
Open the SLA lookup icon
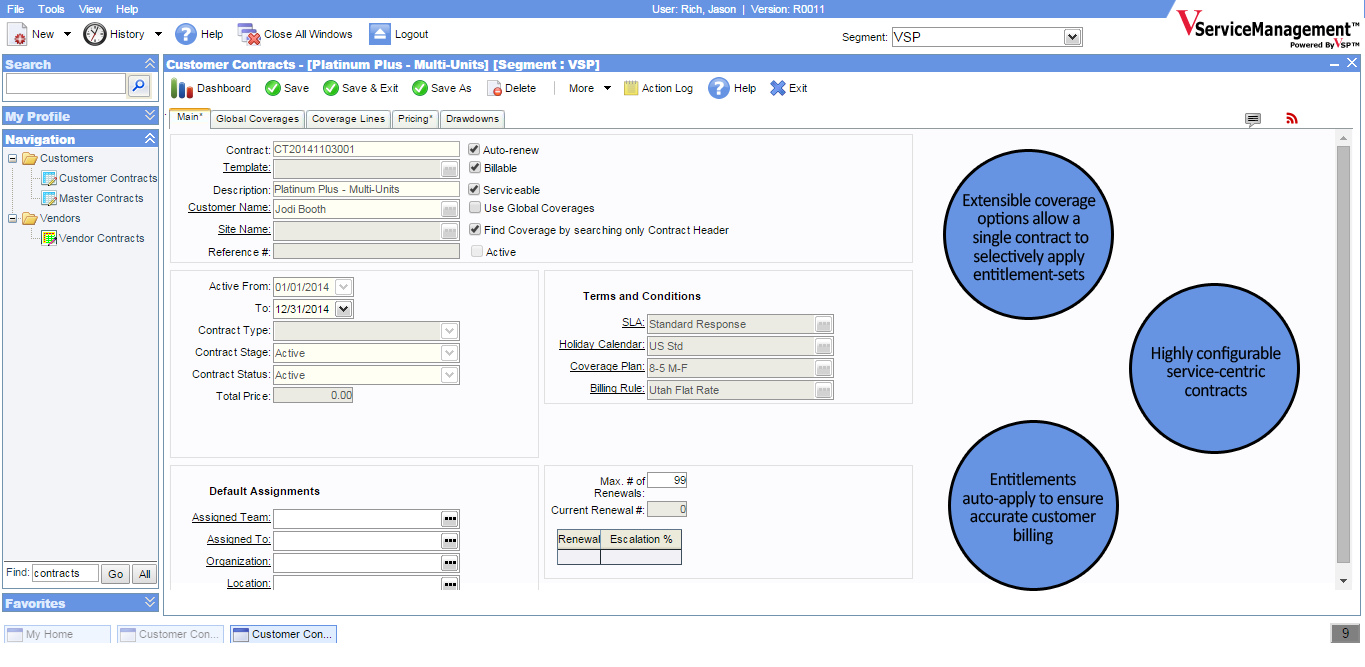pos(824,324)
